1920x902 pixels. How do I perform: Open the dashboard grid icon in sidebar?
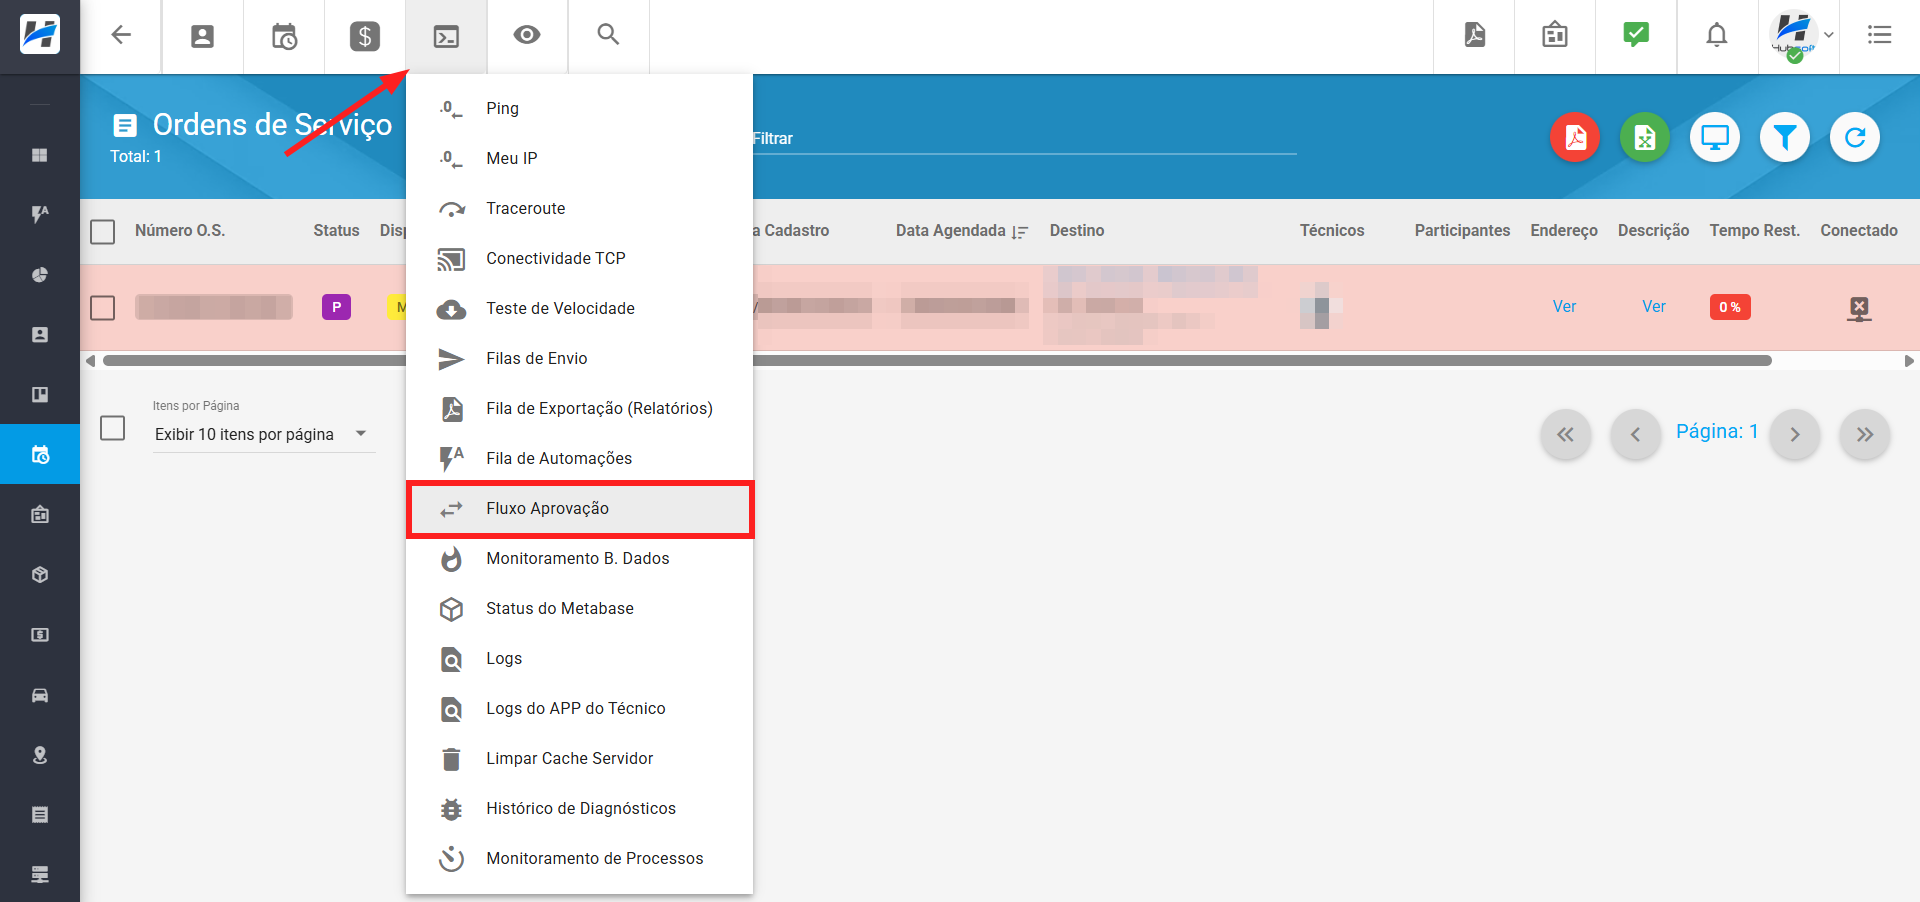[40, 155]
